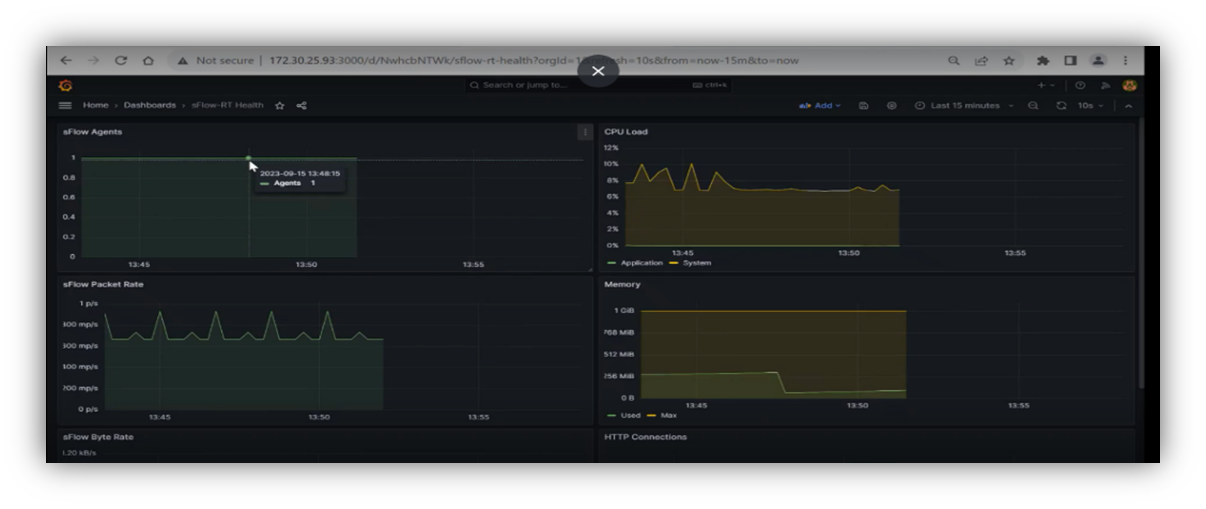Screen dimensions: 1206x509
Task: Zoom out the time range
Action: point(1034,105)
